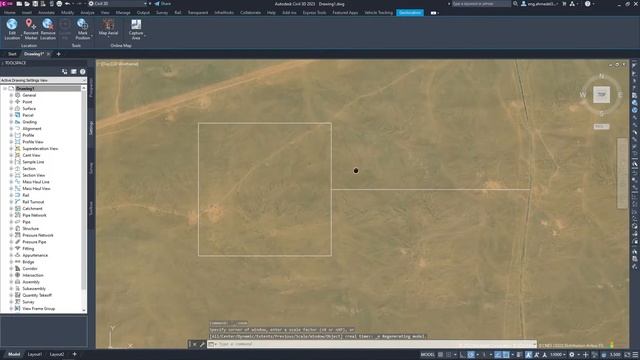Open the Civil 3D application menu button
The image size is (640, 360).
click(x=6, y=4)
